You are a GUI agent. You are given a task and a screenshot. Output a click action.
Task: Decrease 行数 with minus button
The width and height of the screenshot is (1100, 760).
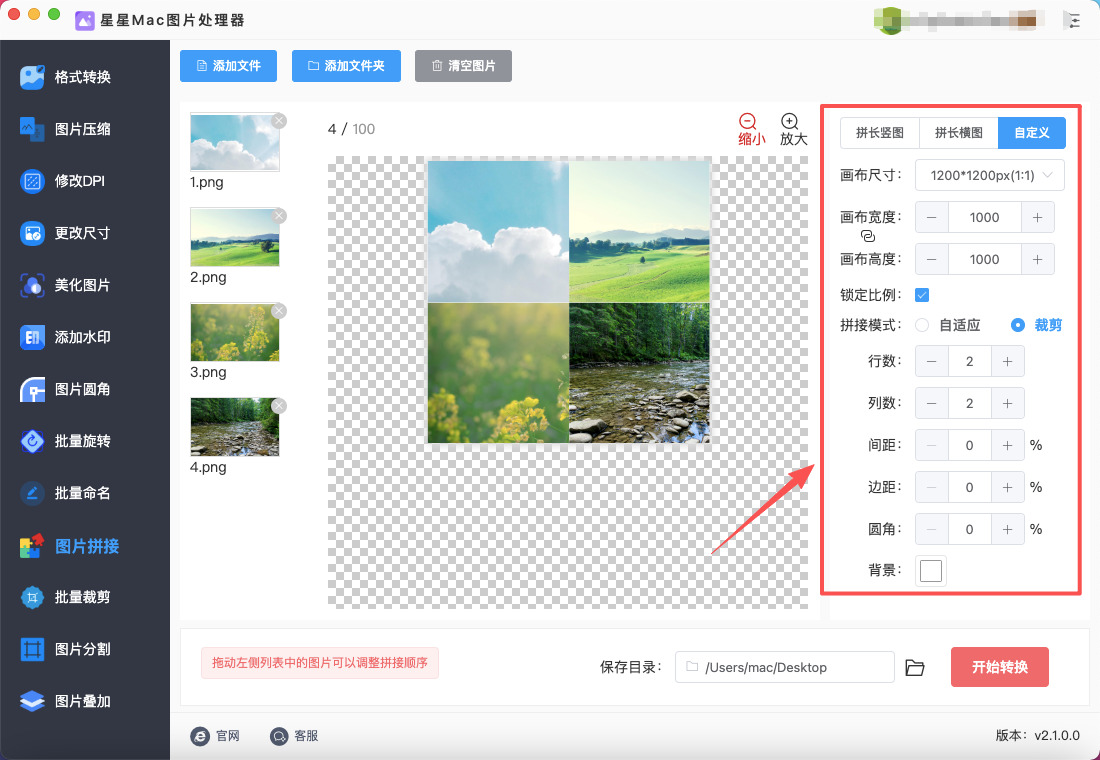[932, 361]
